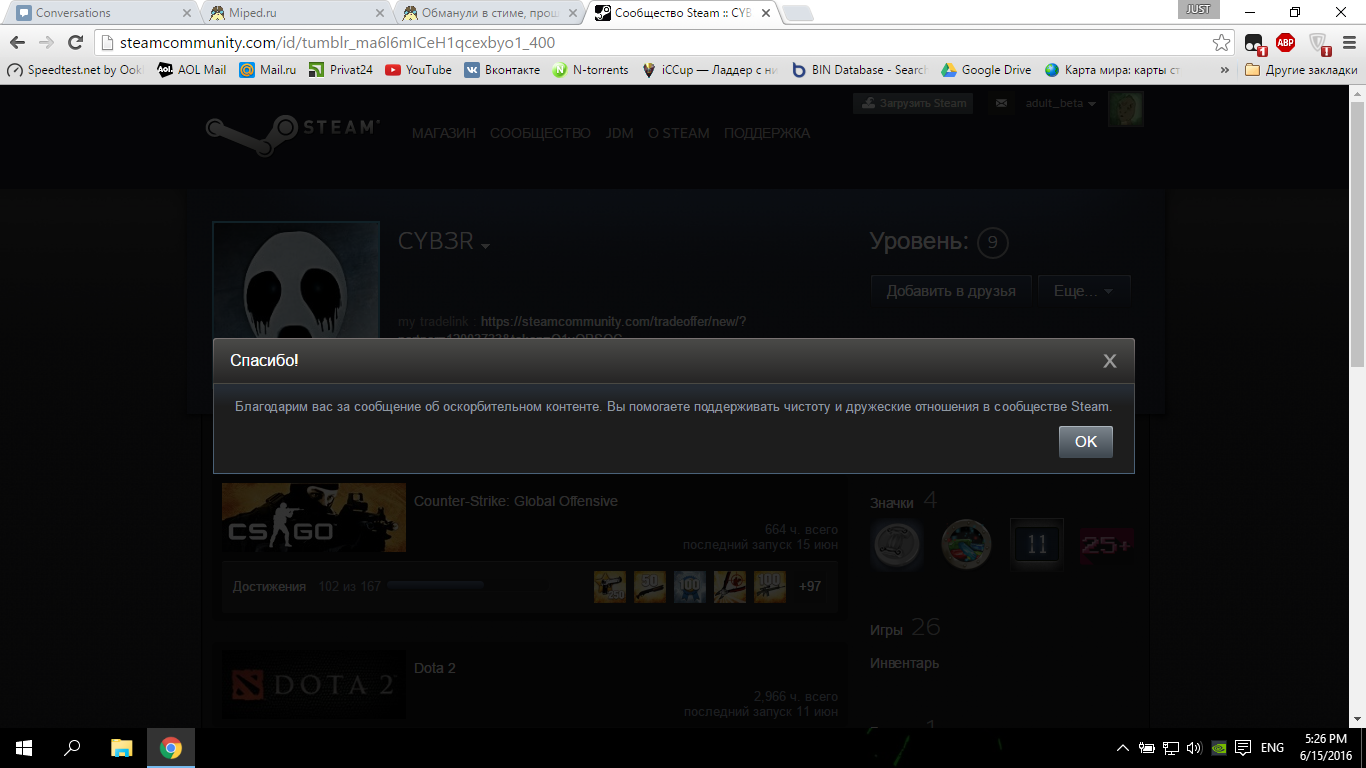This screenshot has height=768, width=1366.
Task: Show hidden system tray icons
Action: click(1123, 748)
